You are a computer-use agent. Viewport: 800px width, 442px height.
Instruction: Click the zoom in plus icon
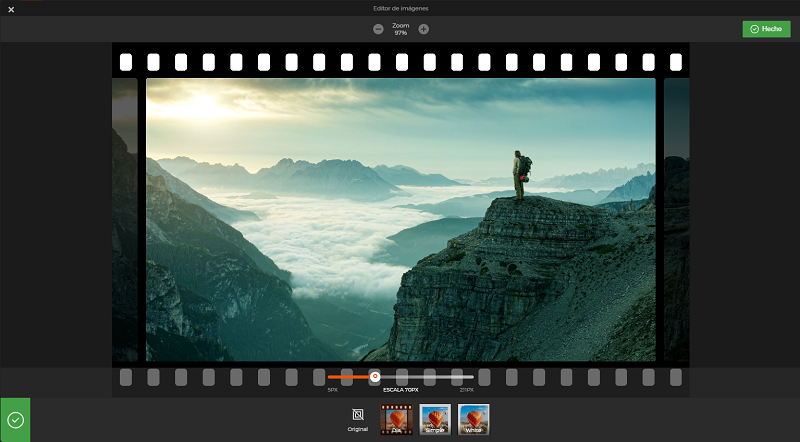click(423, 29)
